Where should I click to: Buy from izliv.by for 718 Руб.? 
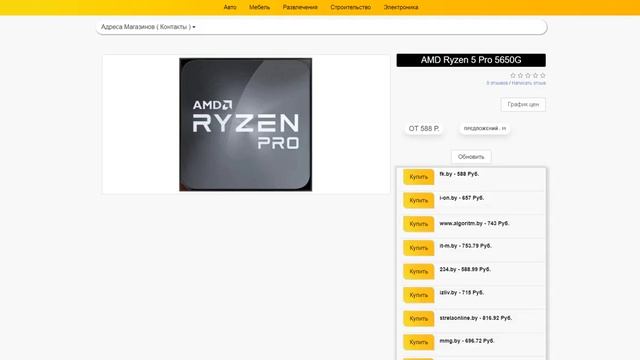(x=419, y=295)
